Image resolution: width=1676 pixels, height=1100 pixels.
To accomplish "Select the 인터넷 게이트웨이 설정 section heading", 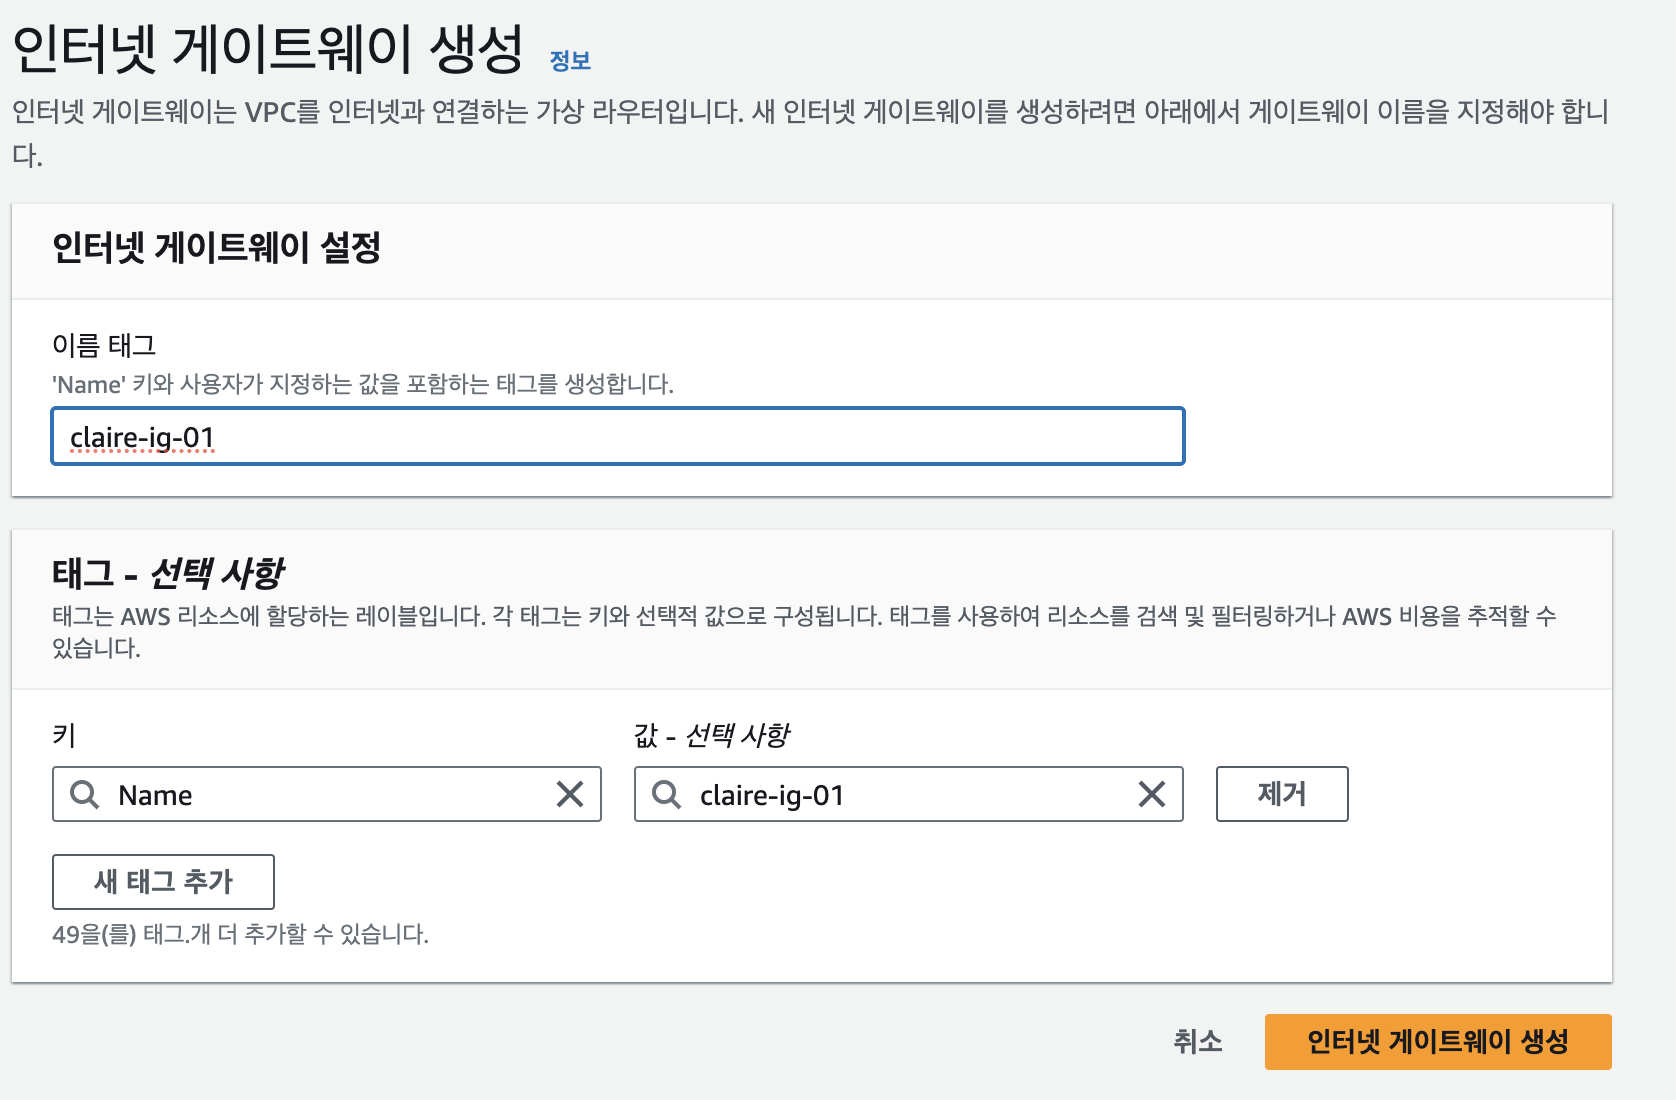I will (x=216, y=247).
